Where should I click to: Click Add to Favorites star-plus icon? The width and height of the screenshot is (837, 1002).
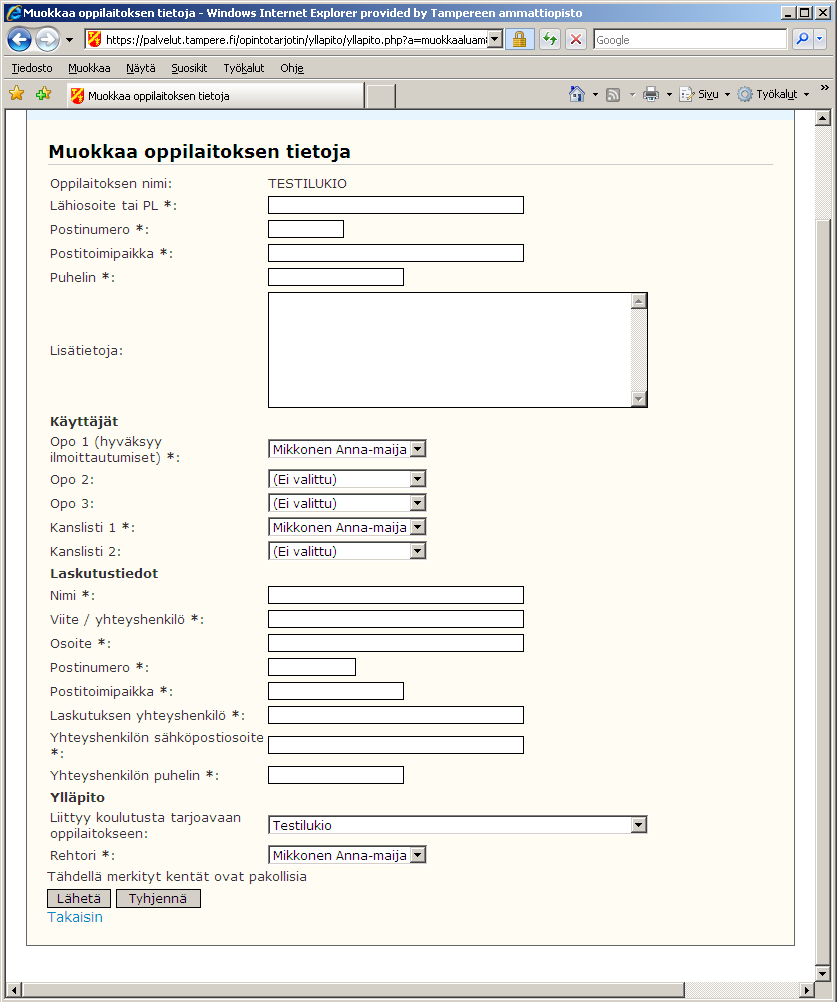tap(43, 94)
